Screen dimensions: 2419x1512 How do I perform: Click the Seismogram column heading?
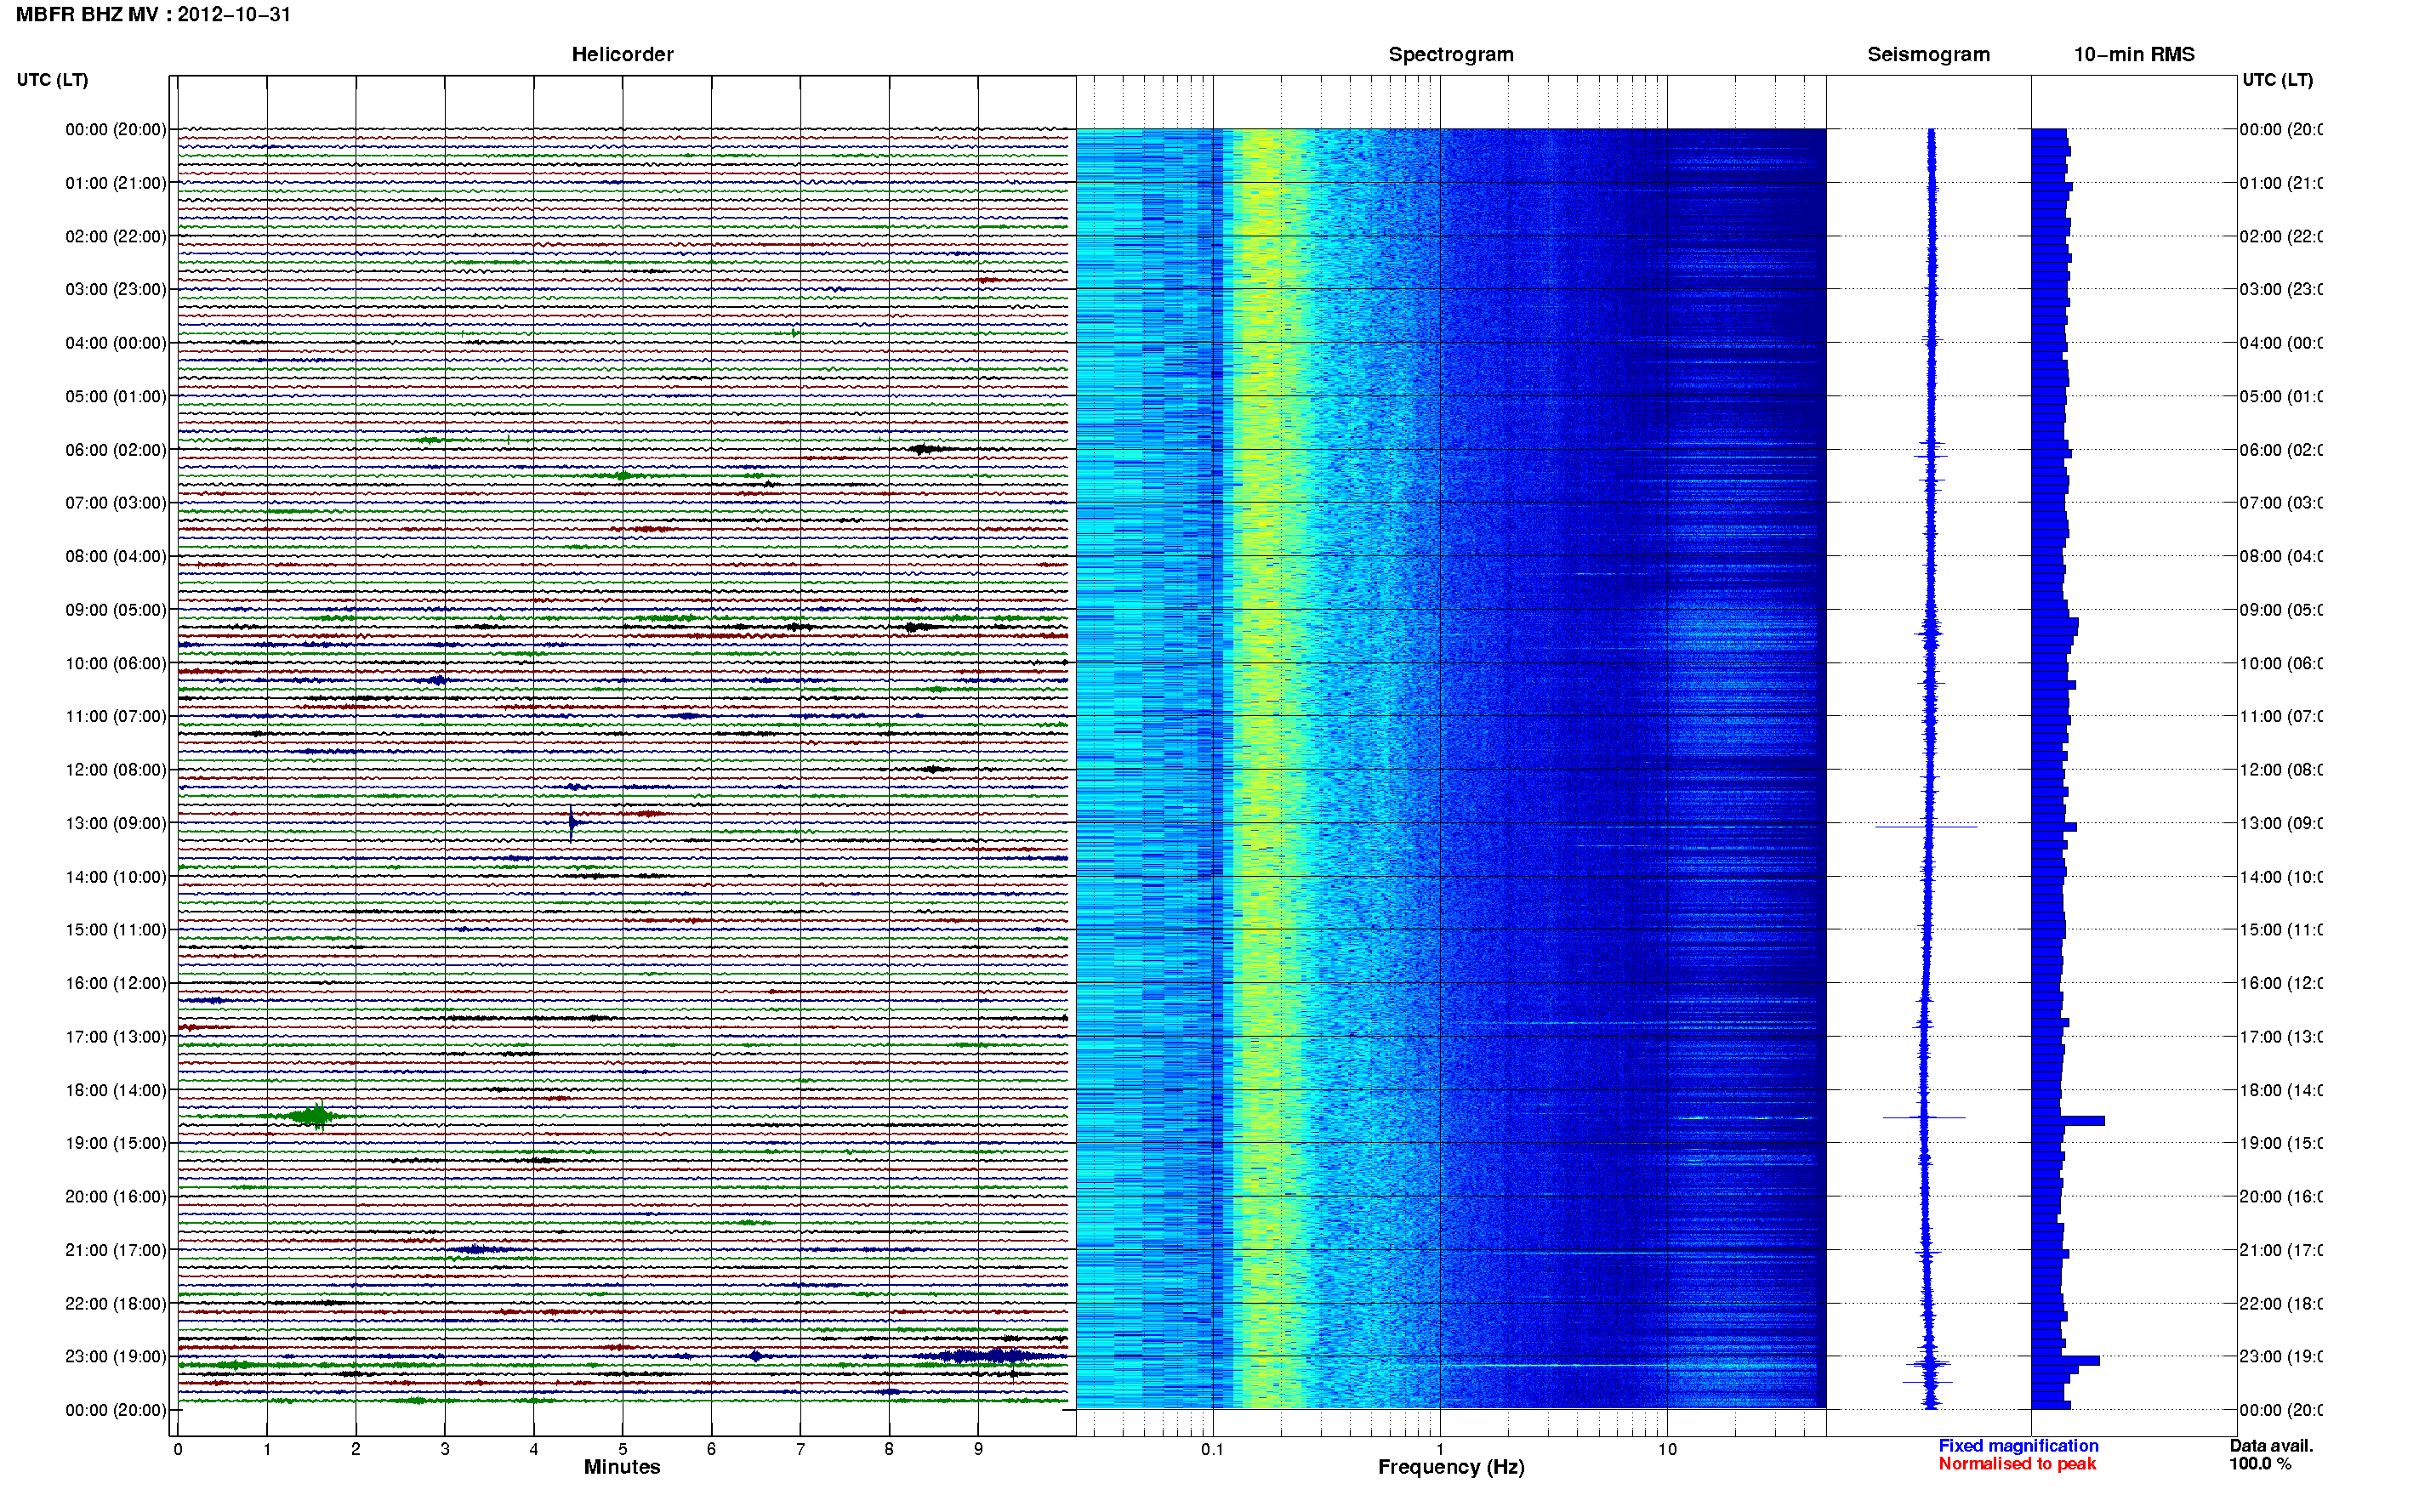point(1928,54)
